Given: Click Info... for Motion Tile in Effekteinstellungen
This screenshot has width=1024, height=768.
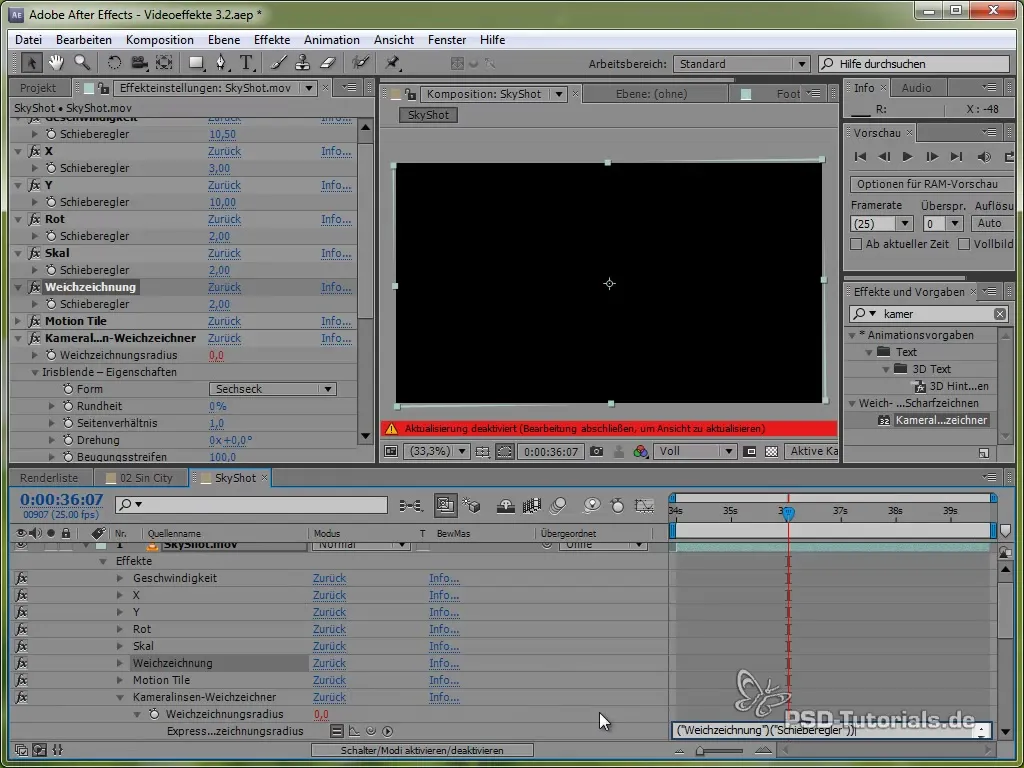Looking at the screenshot, I should coord(336,321).
